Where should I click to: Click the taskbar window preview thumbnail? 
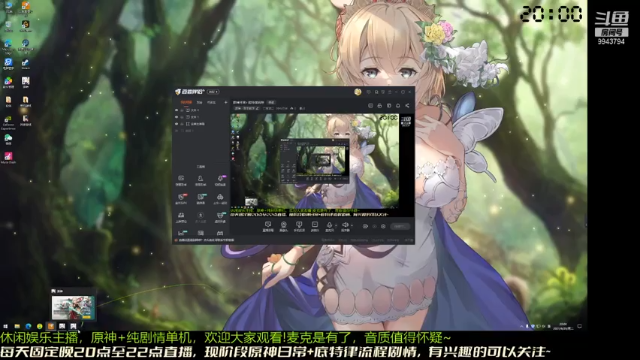pyautogui.click(x=73, y=308)
